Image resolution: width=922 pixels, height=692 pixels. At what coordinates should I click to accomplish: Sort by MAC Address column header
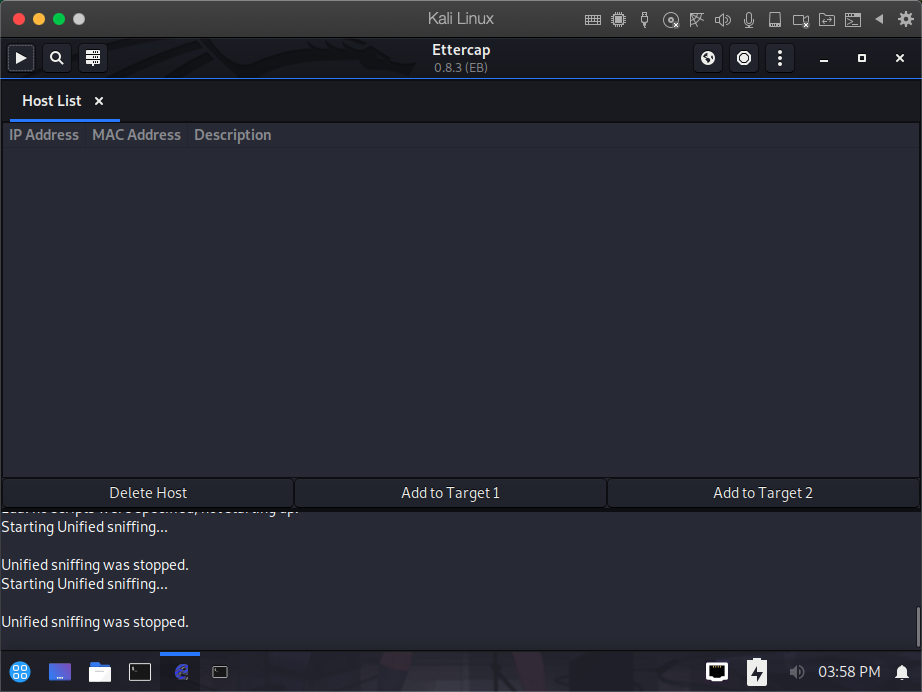136,135
